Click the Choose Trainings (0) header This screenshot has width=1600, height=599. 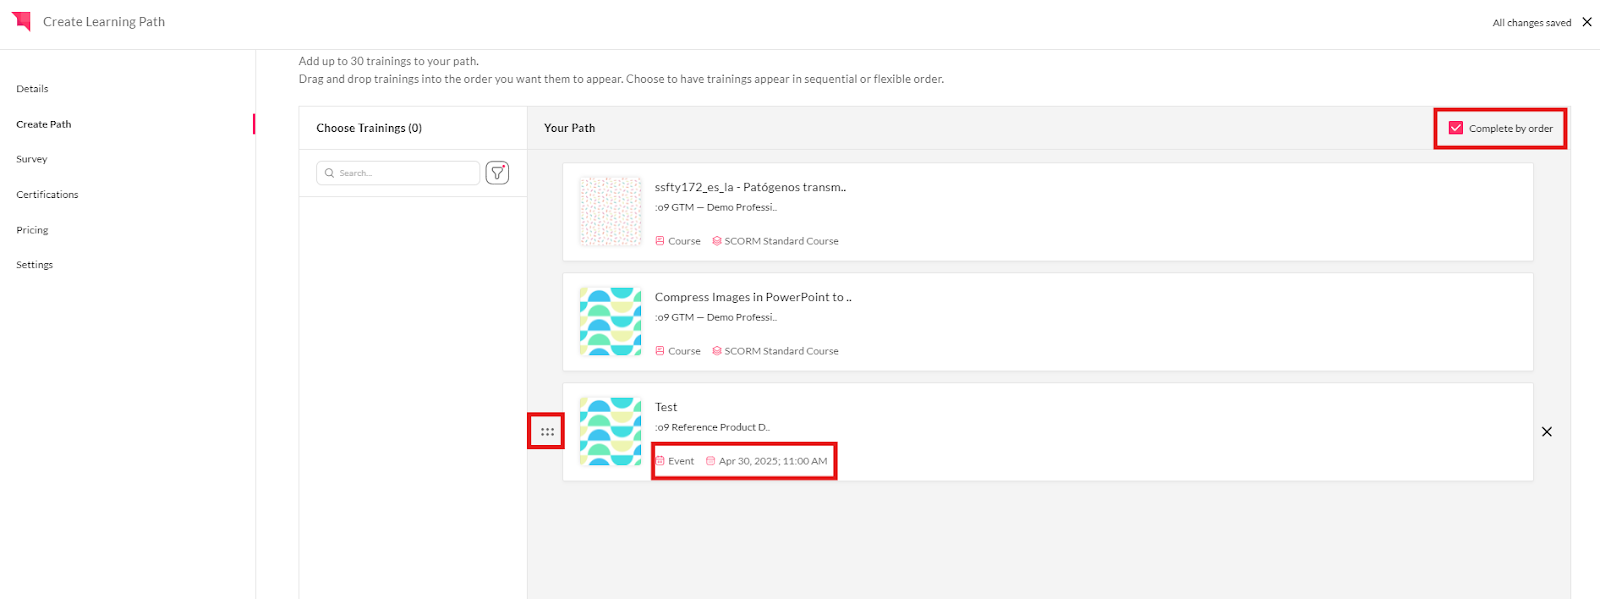click(x=369, y=128)
